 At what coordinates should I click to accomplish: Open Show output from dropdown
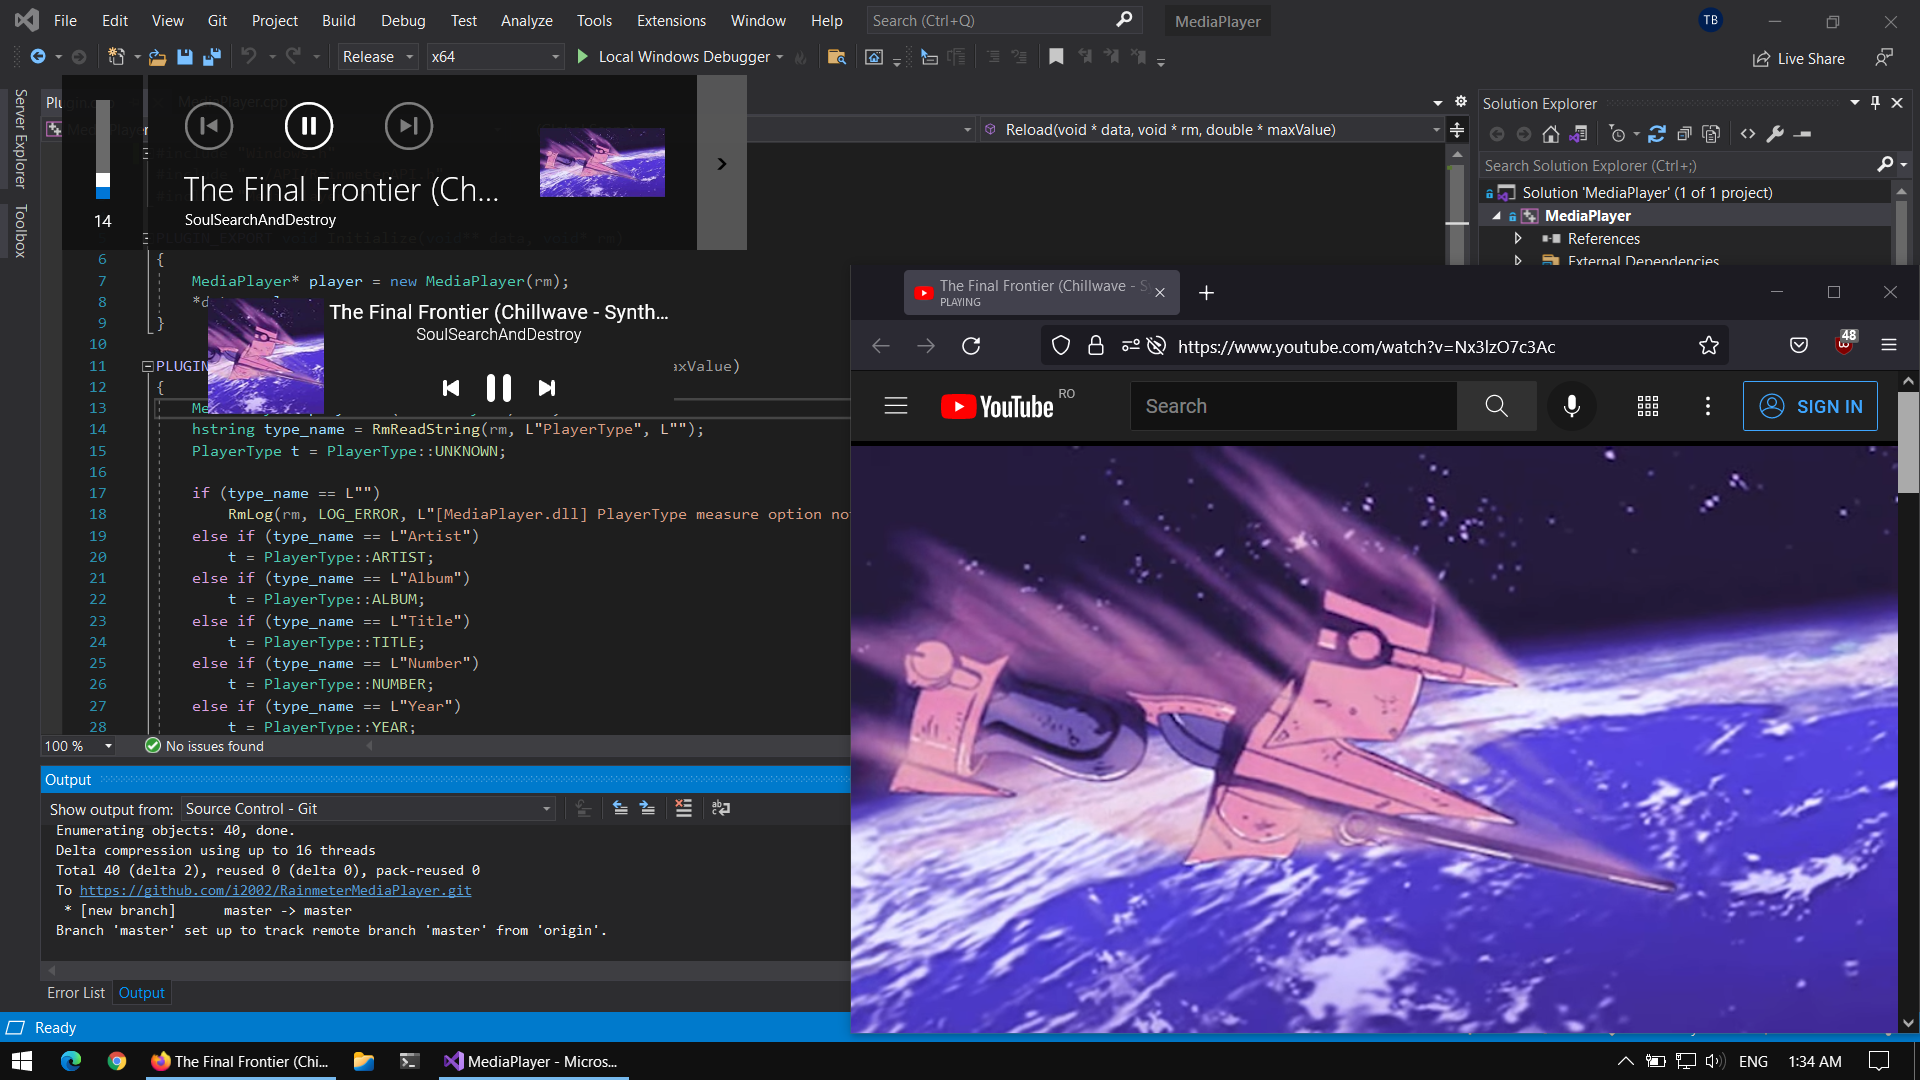click(x=368, y=808)
